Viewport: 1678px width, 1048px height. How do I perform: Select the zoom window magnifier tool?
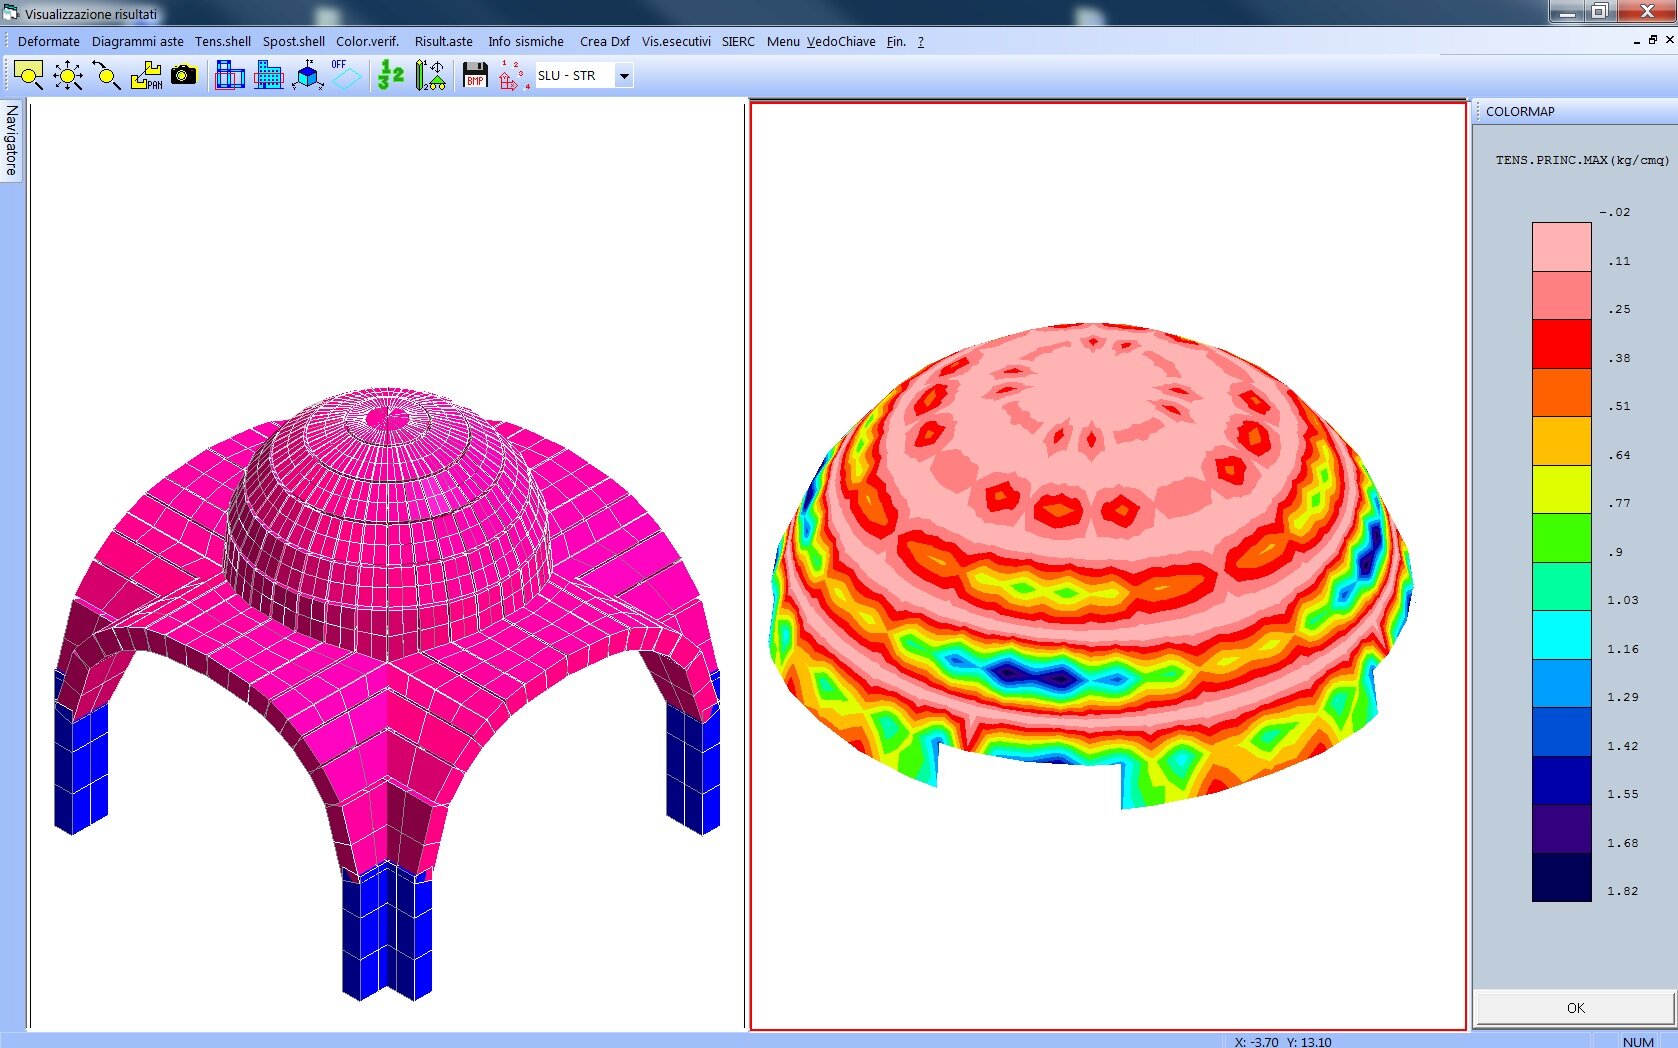29,75
